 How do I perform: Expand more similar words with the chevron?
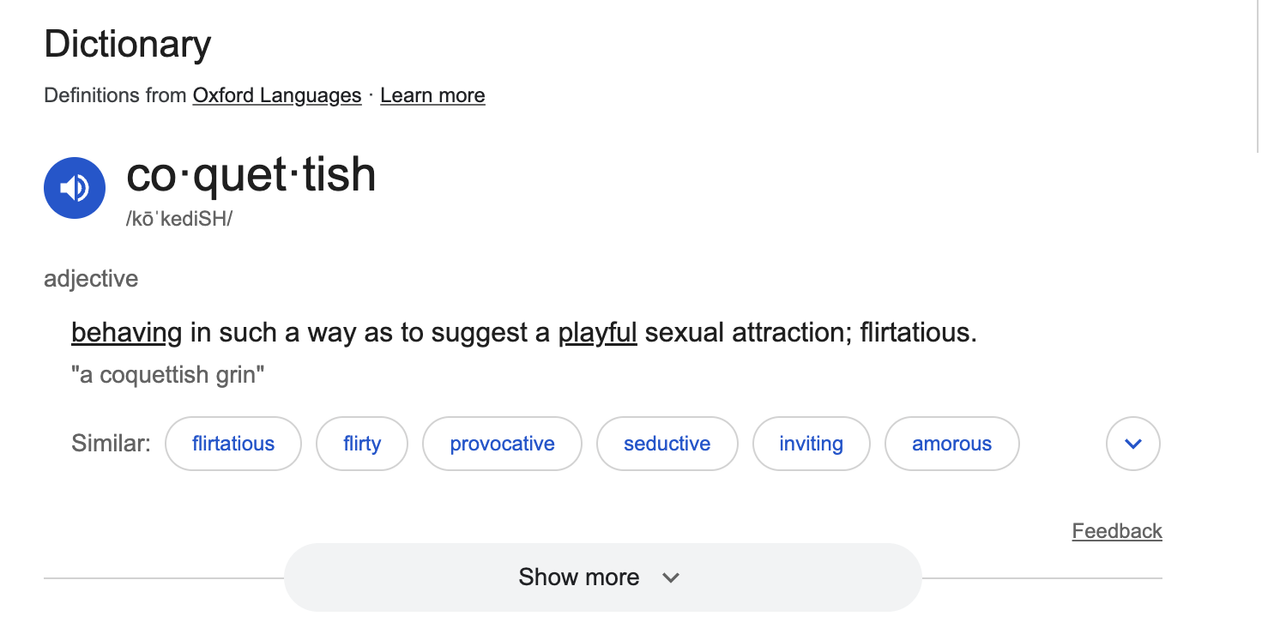(1133, 444)
